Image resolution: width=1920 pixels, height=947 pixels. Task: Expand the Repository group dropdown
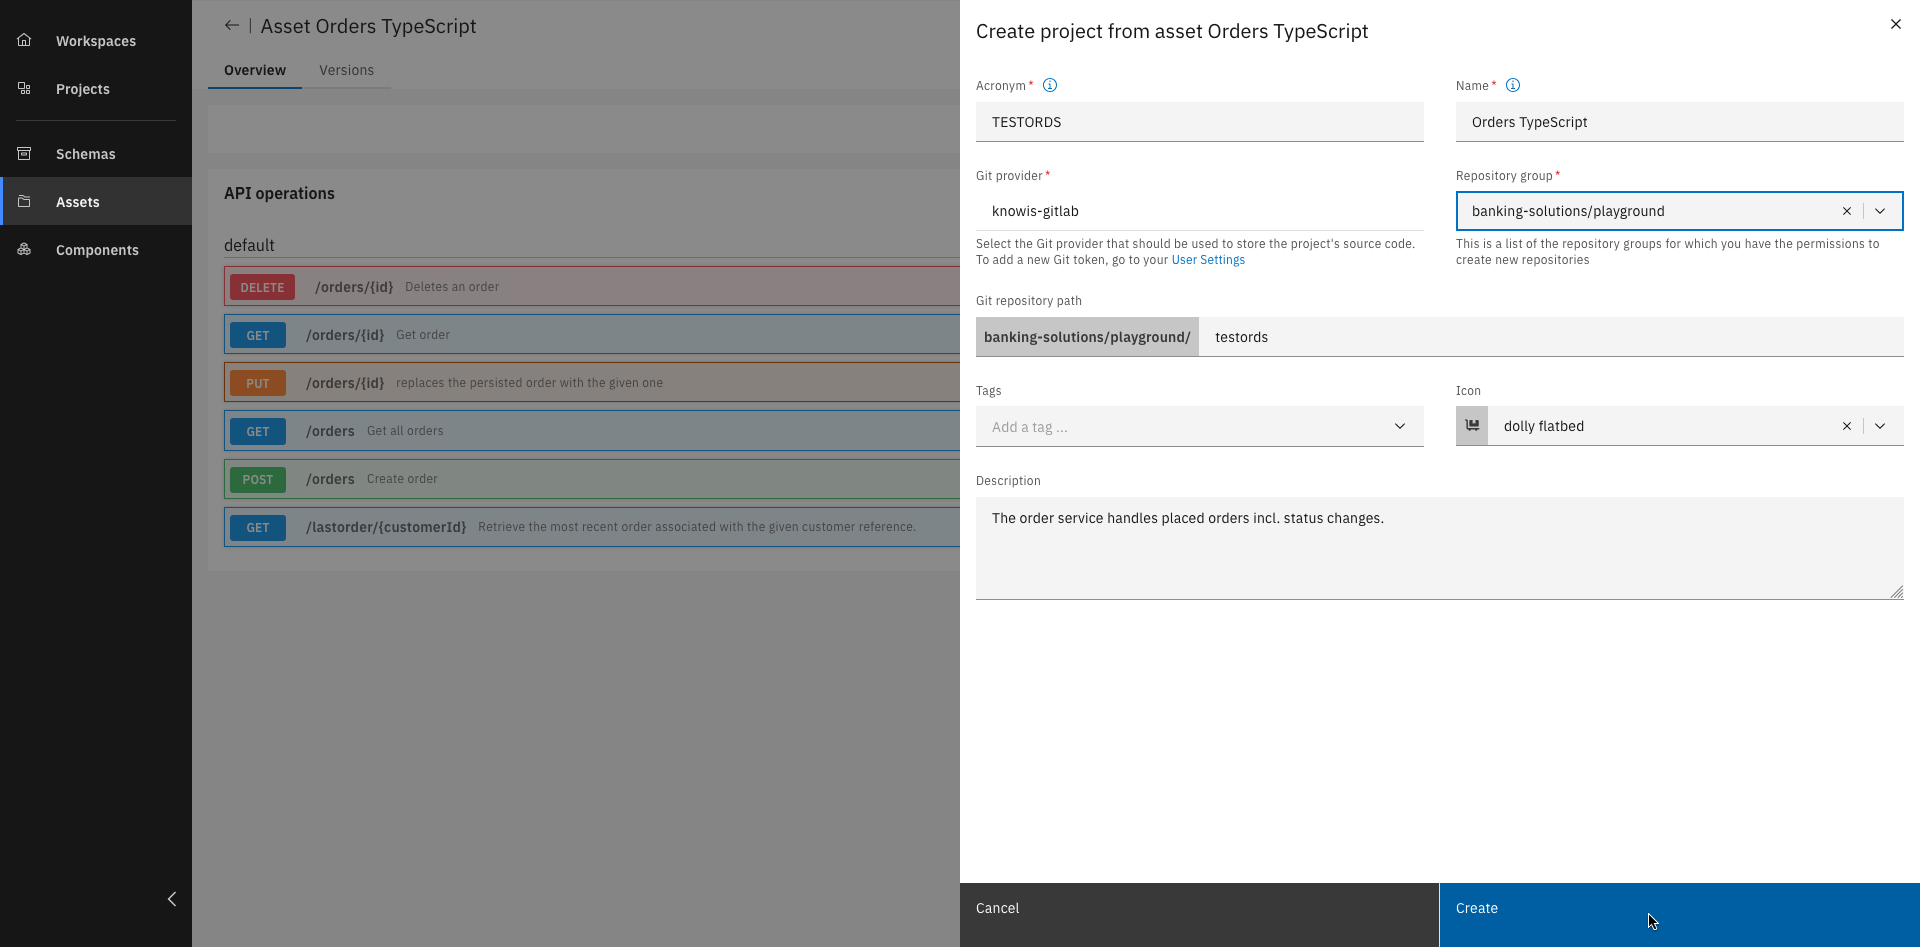(x=1881, y=211)
